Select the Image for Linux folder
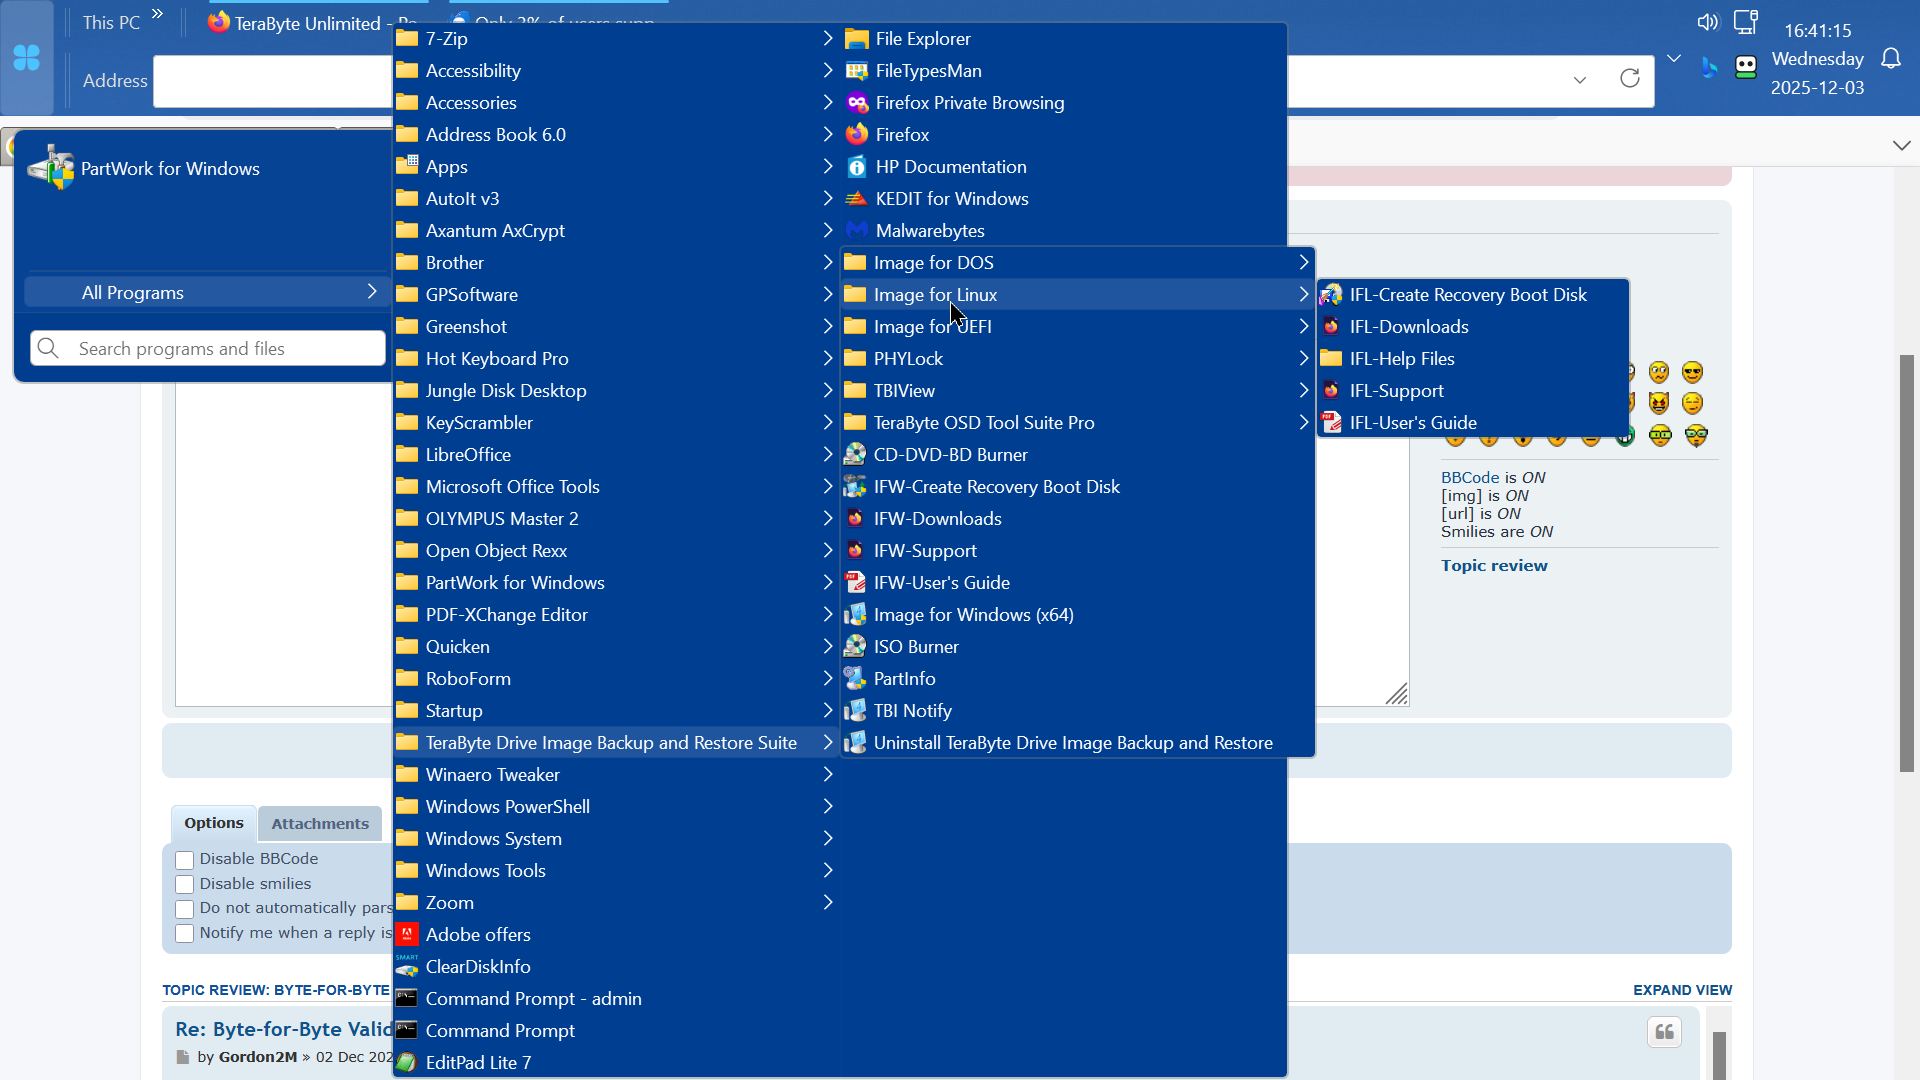 pyautogui.click(x=1078, y=295)
